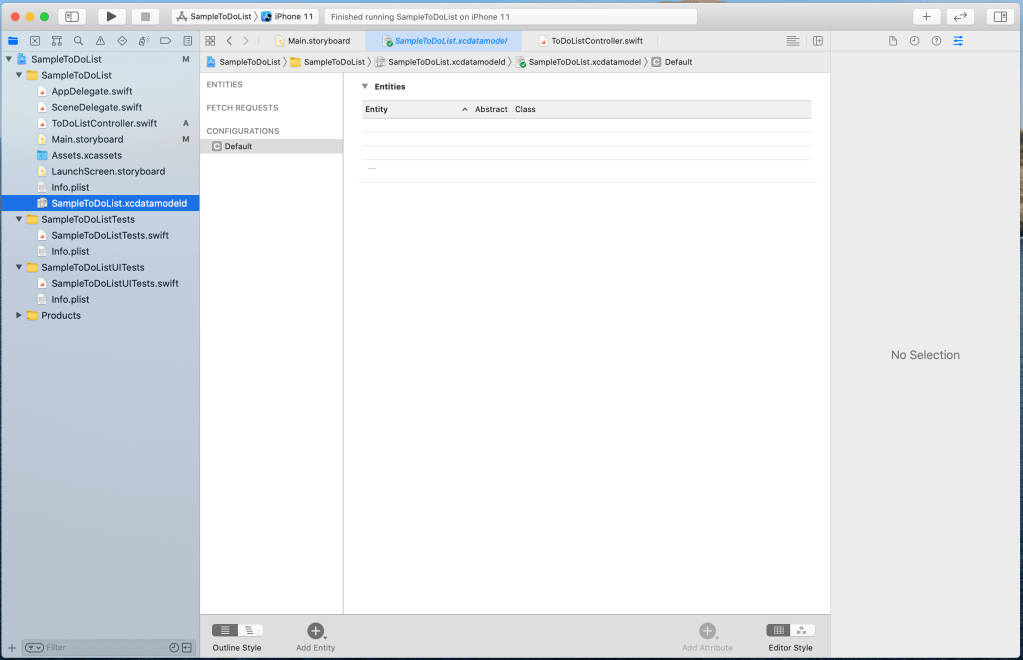Open the Issue navigator warning icon
1023x660 pixels.
point(100,41)
